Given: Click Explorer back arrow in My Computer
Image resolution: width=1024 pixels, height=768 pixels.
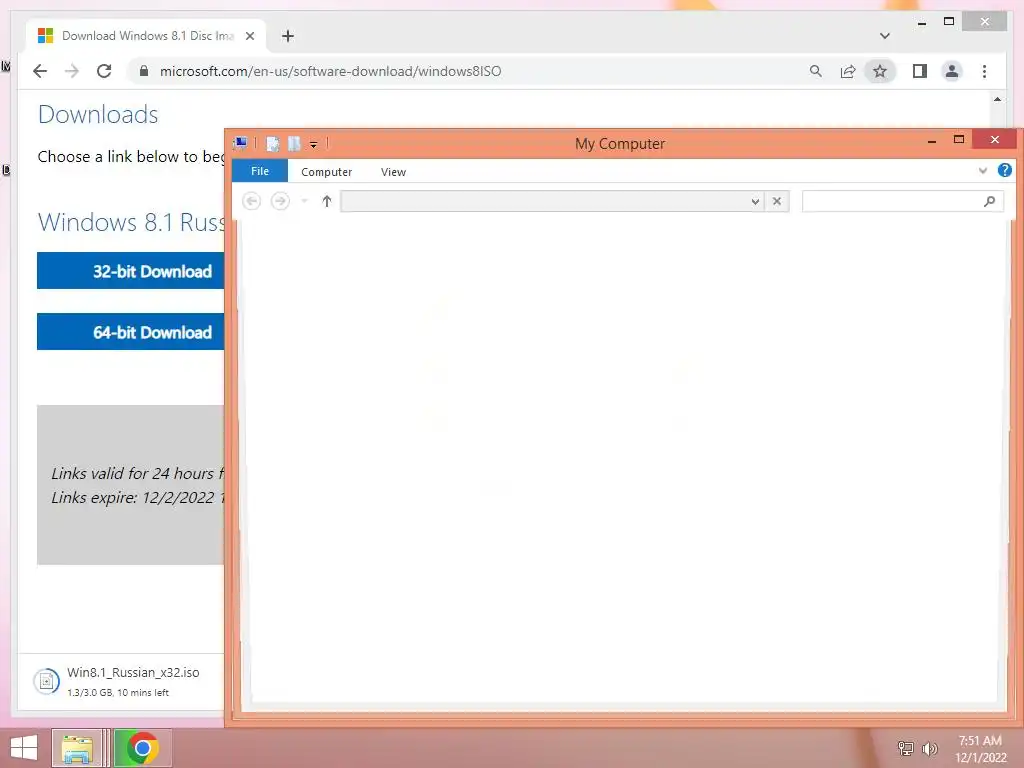Looking at the screenshot, I should tap(251, 201).
